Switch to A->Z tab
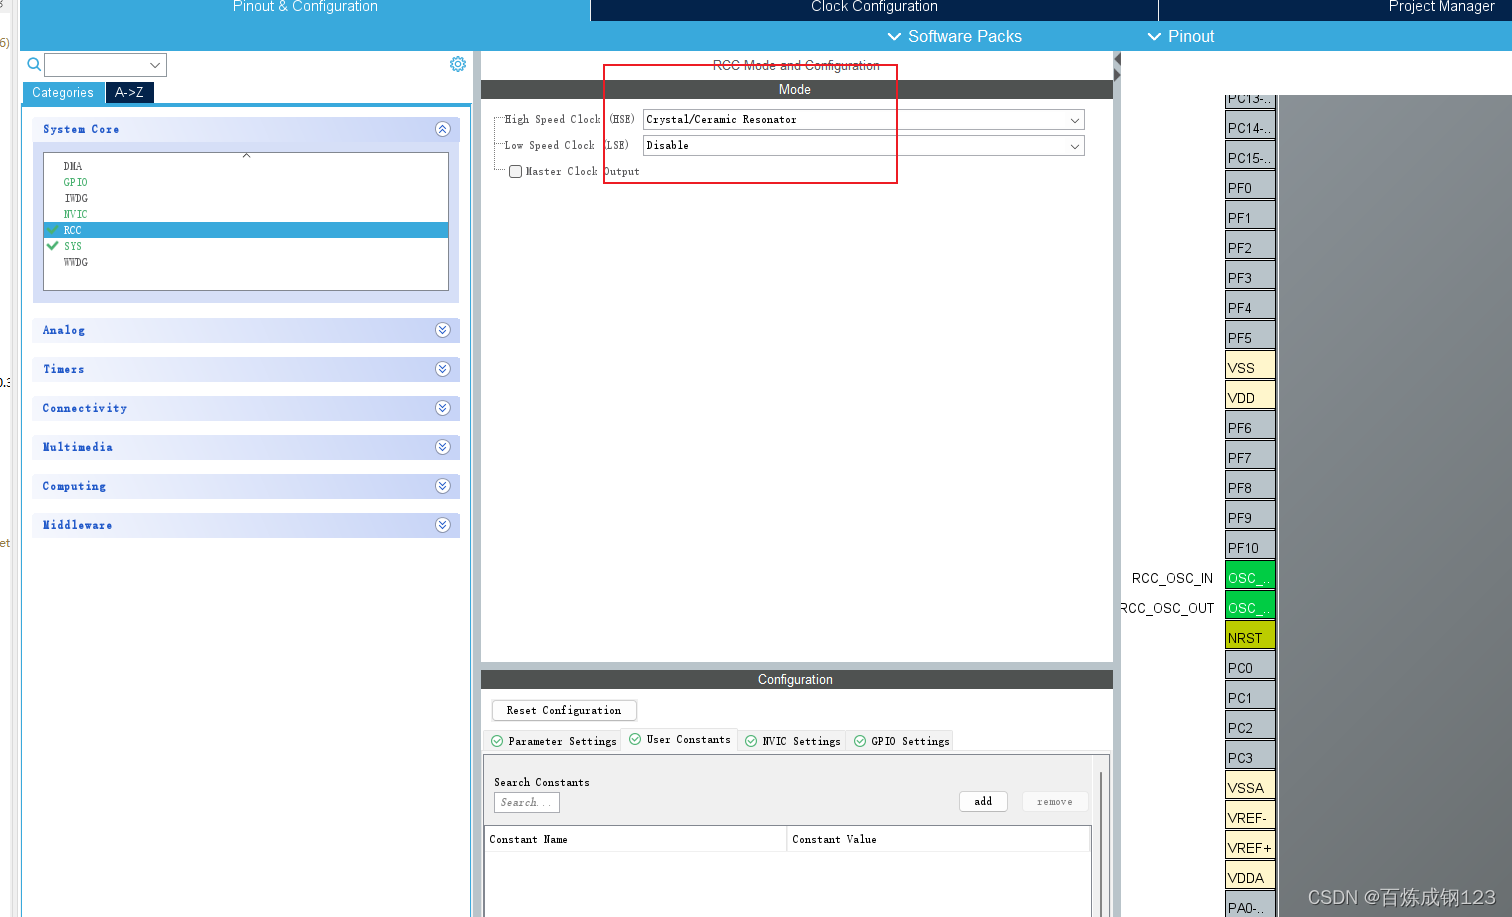The height and width of the screenshot is (917, 1512). pos(129,92)
